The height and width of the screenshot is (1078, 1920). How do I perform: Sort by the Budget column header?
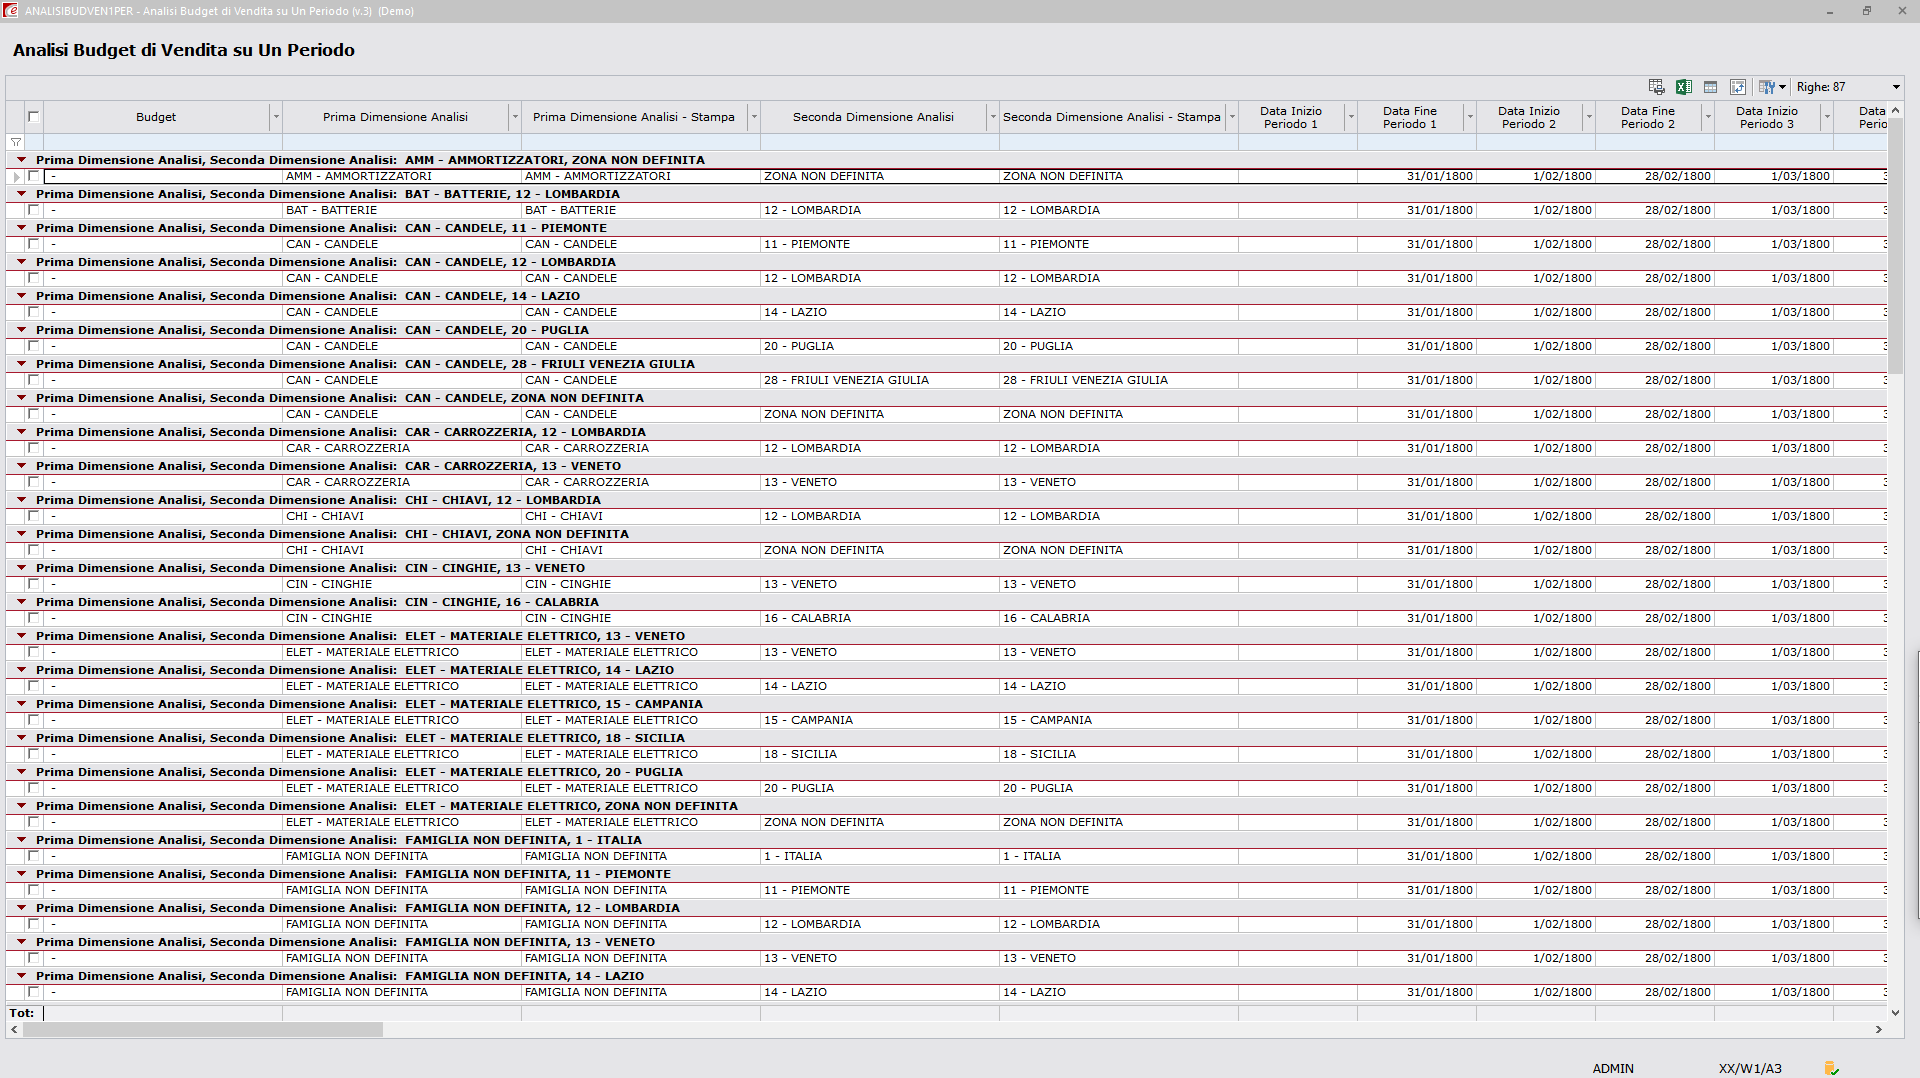pos(156,117)
